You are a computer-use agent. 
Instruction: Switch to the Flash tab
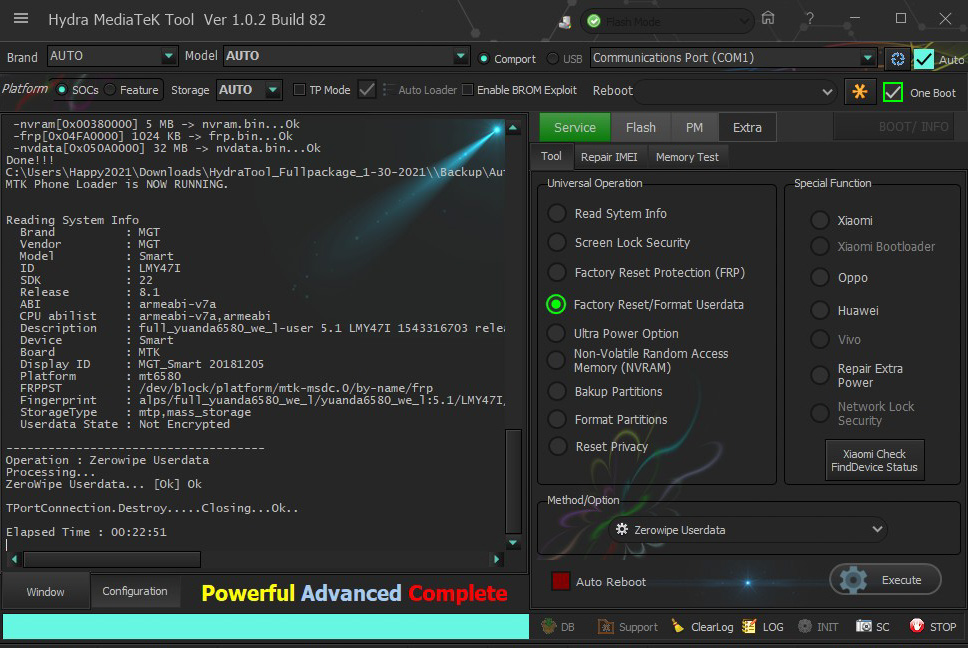click(x=641, y=128)
